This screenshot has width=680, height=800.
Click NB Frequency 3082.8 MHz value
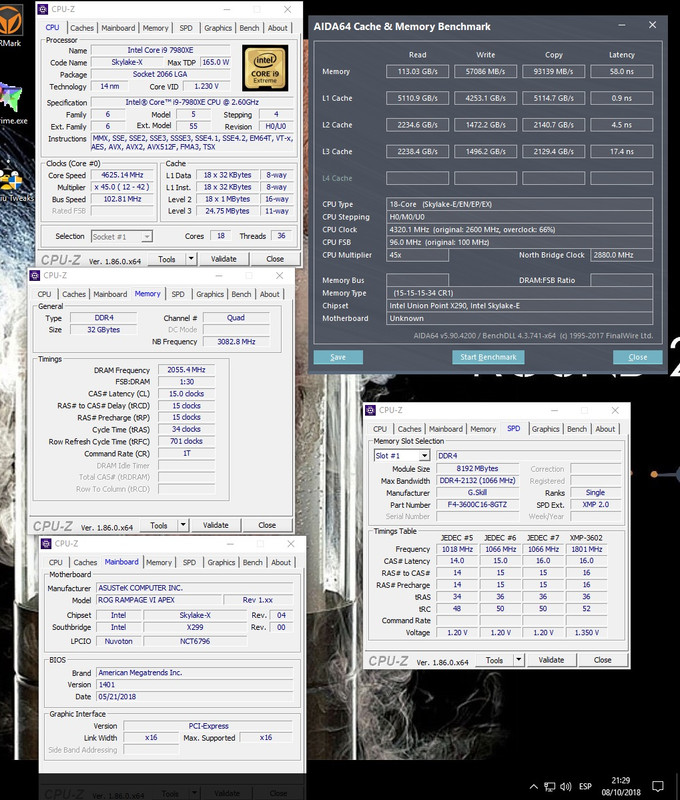click(236, 342)
